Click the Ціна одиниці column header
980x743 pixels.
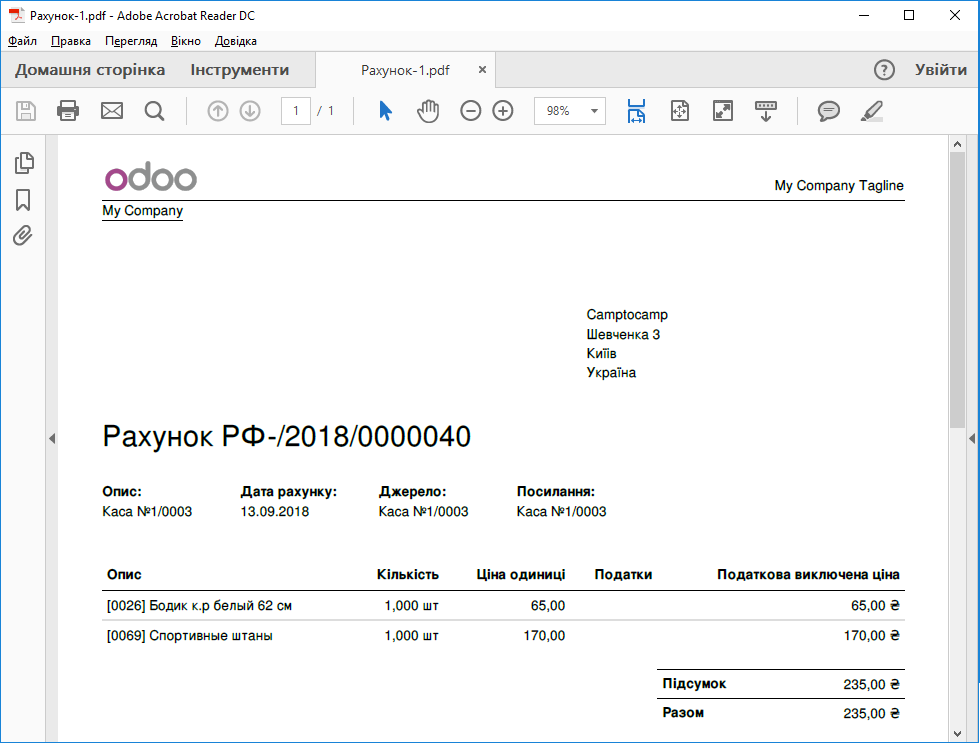coord(521,575)
